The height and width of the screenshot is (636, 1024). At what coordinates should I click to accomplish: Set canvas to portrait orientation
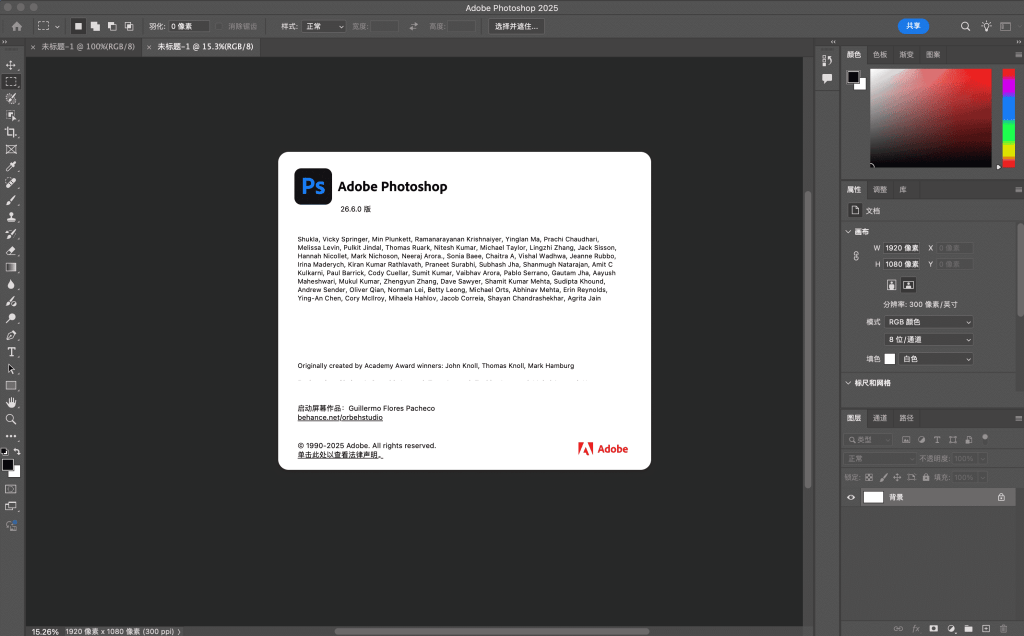(x=891, y=285)
